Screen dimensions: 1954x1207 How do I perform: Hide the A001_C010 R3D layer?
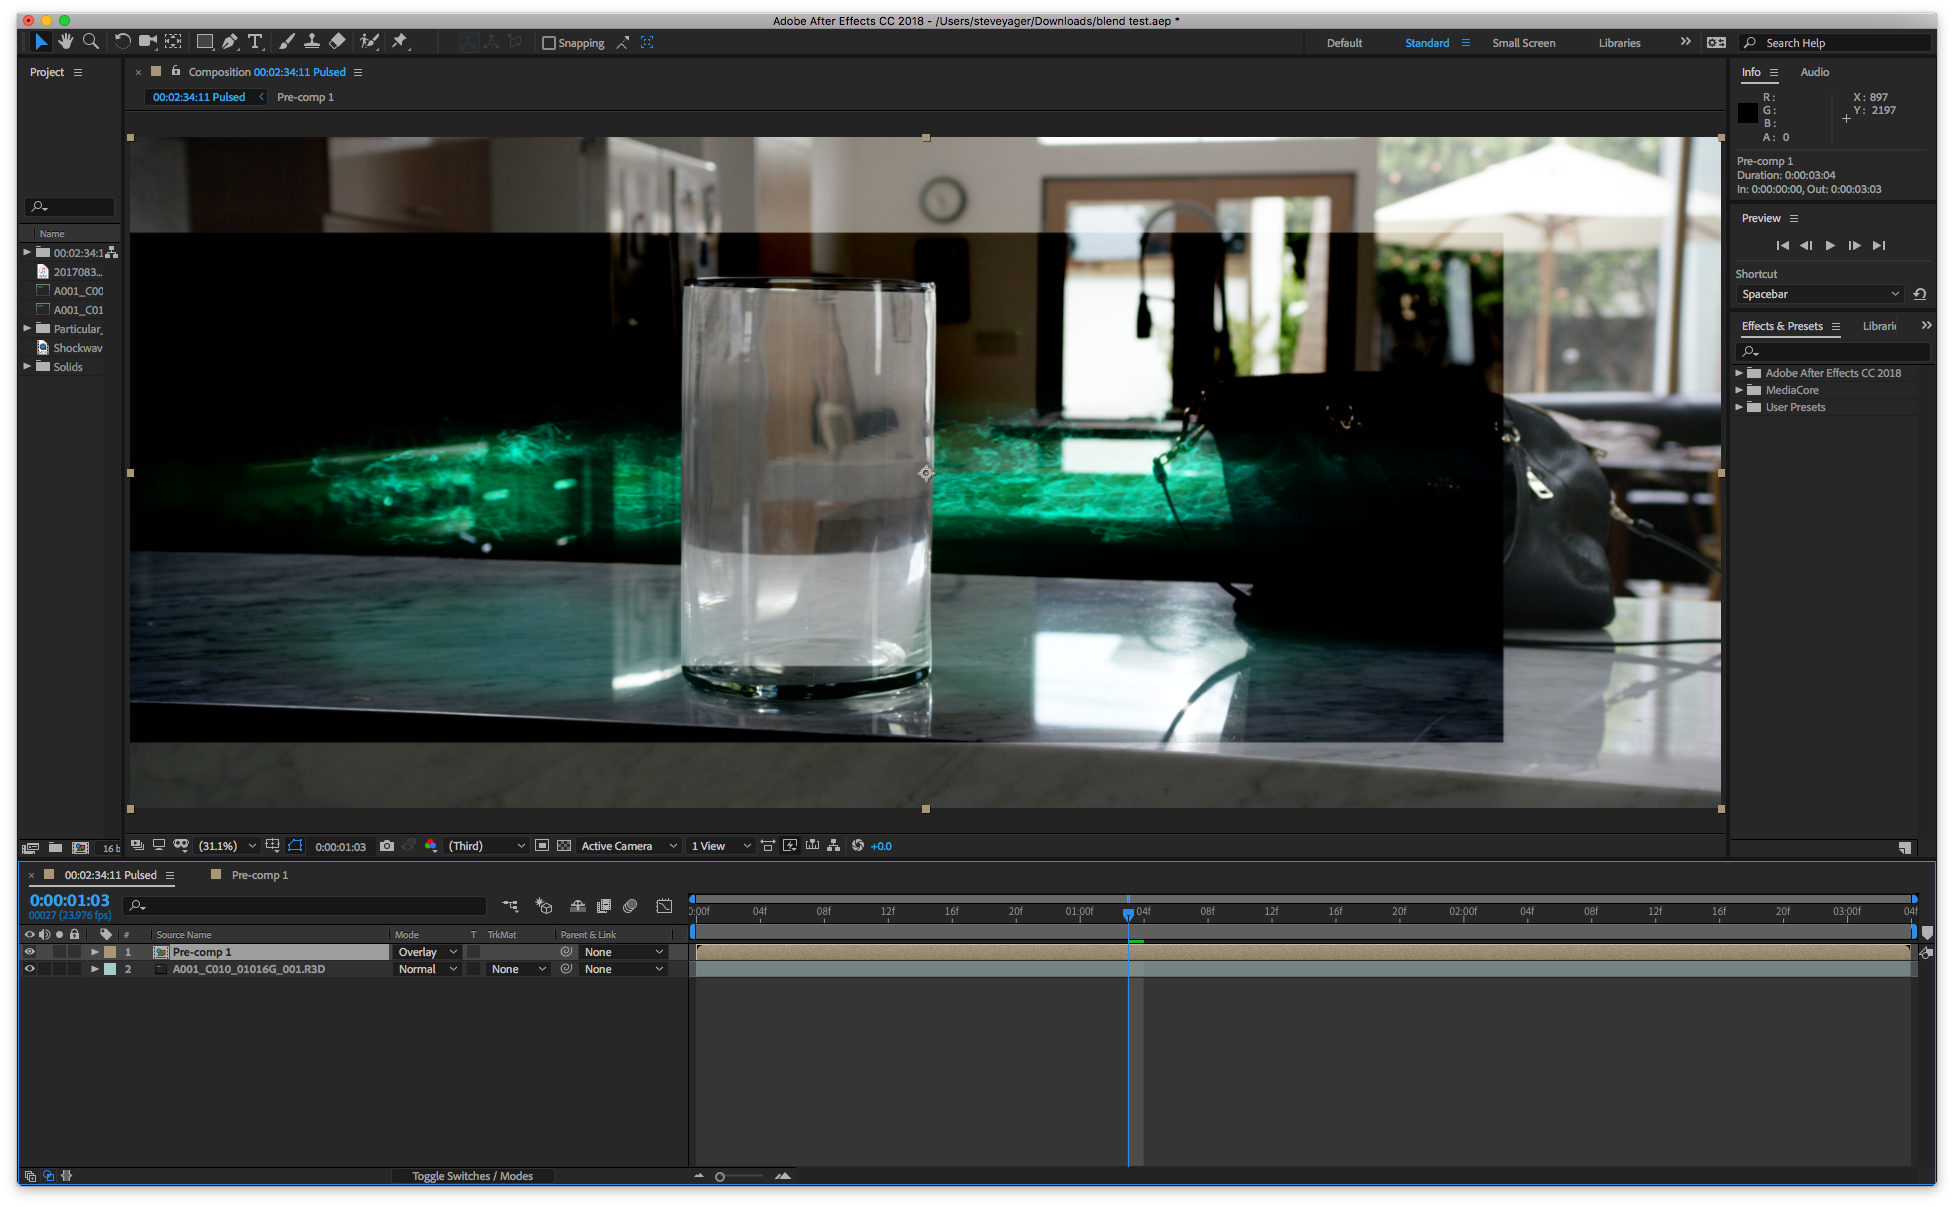click(29, 969)
